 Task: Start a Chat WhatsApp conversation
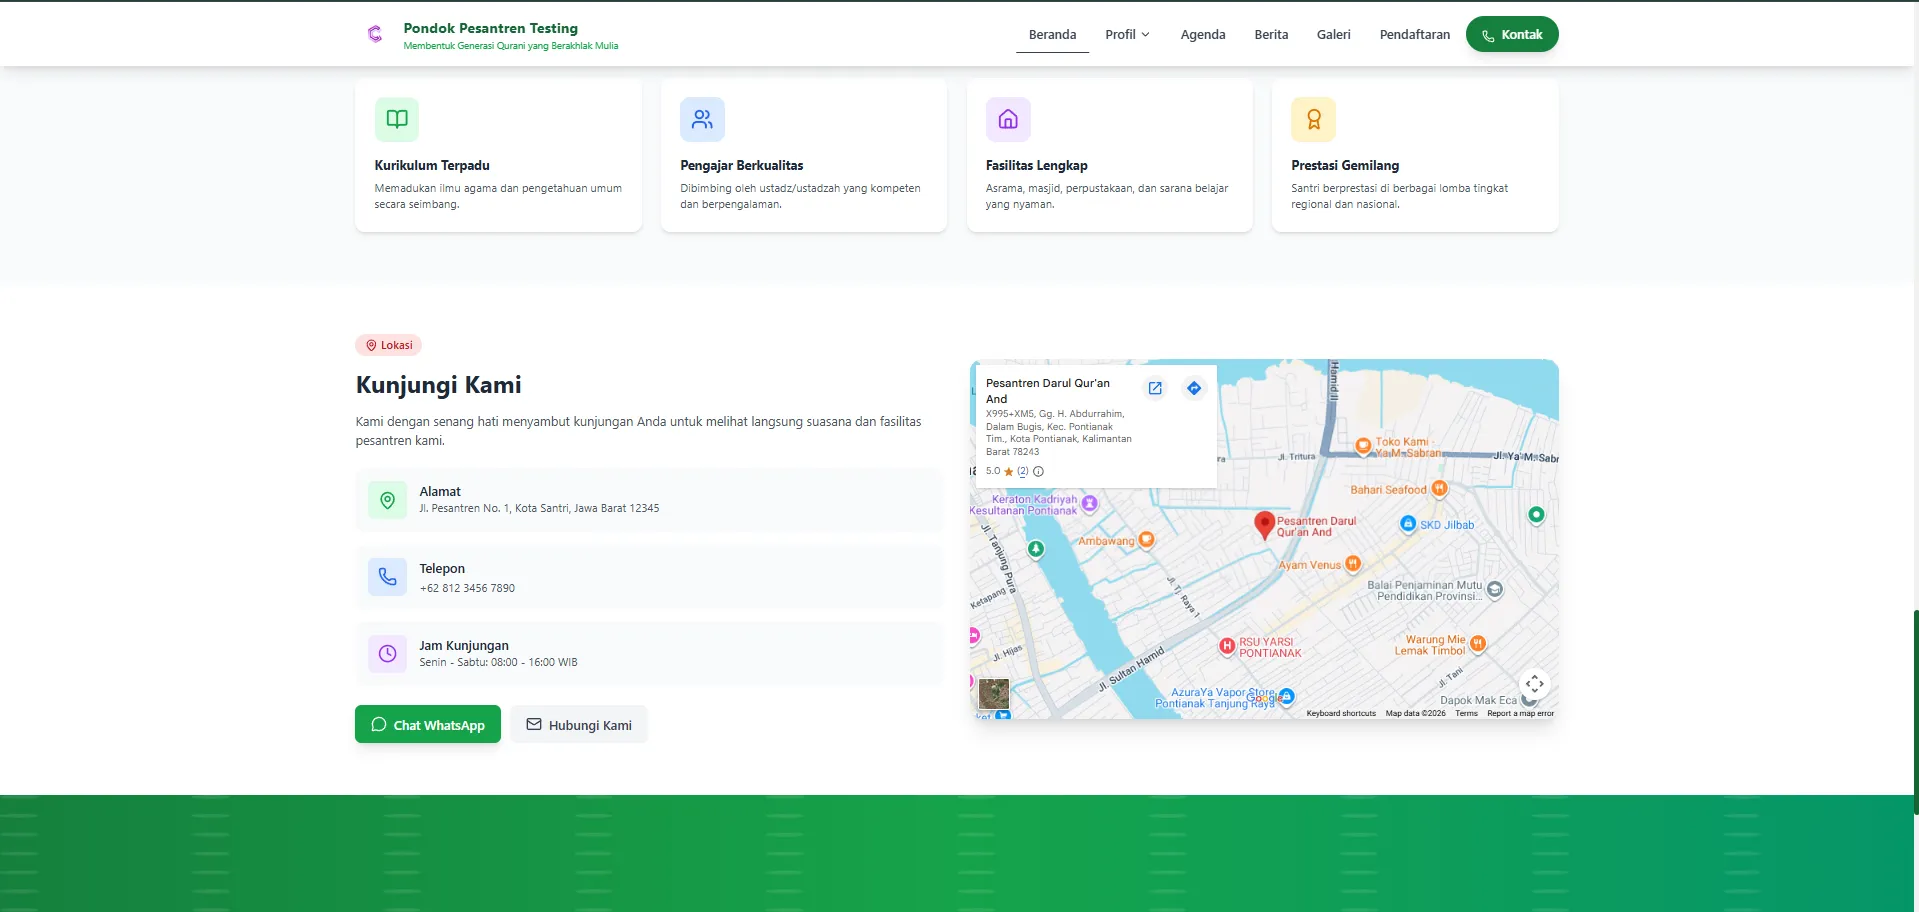click(x=428, y=725)
